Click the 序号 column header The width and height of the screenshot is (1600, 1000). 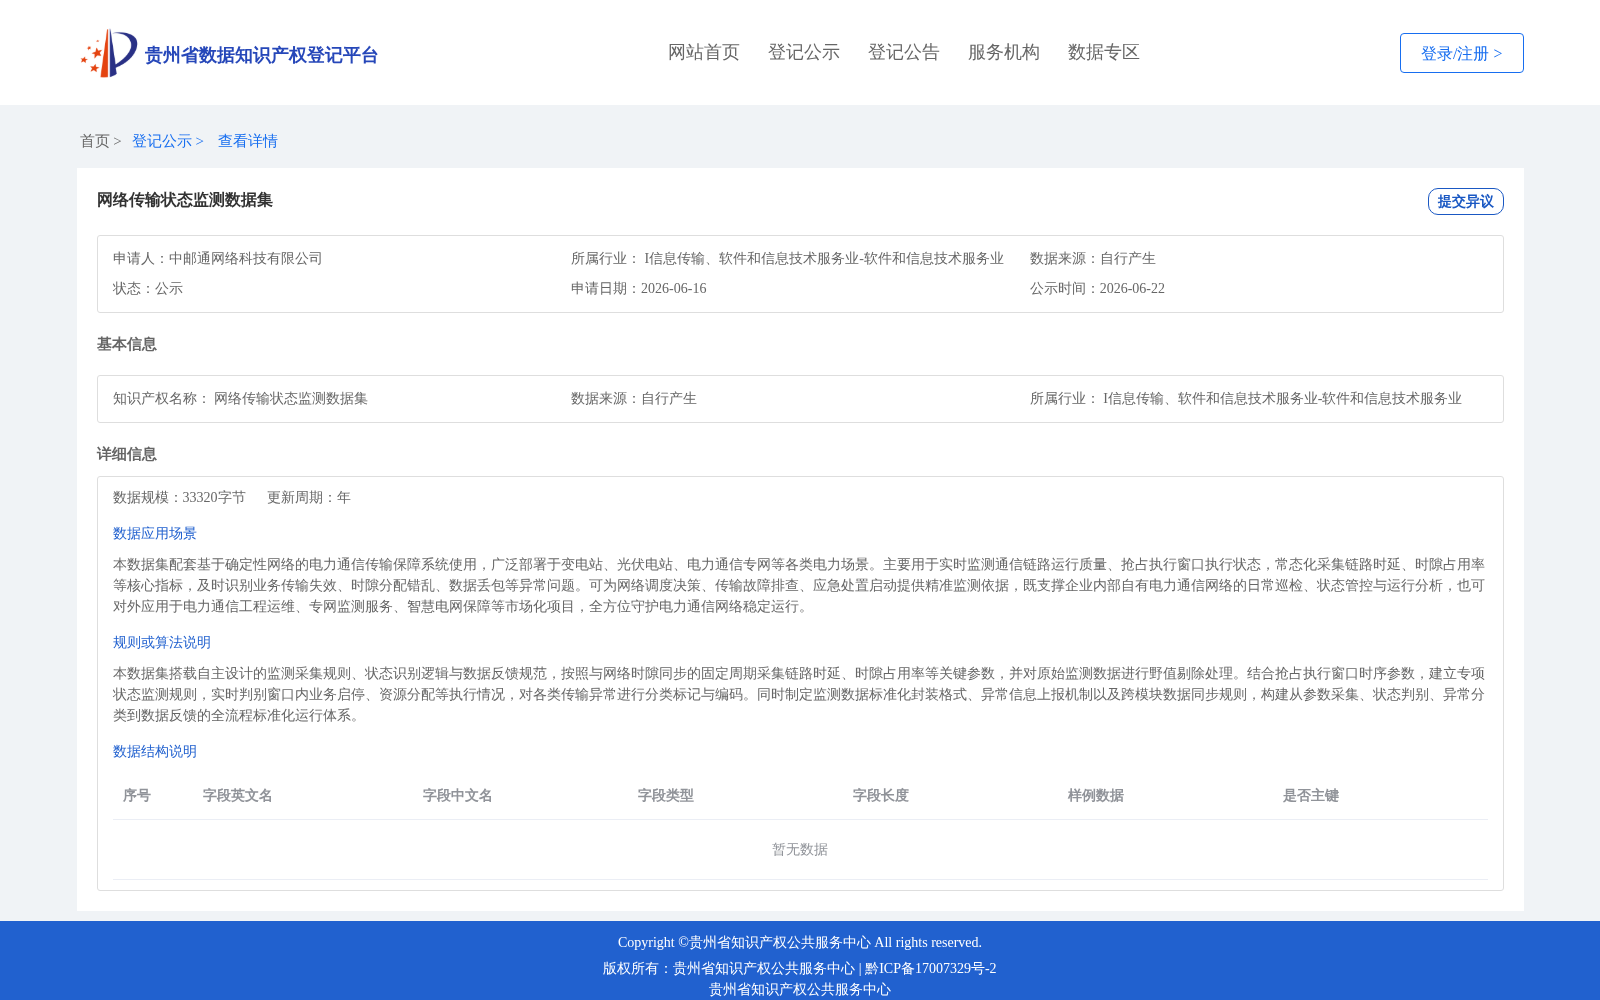point(137,795)
